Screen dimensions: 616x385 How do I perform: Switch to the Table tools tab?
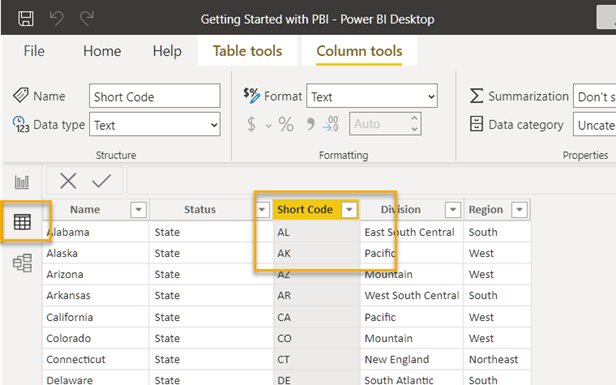tap(248, 51)
